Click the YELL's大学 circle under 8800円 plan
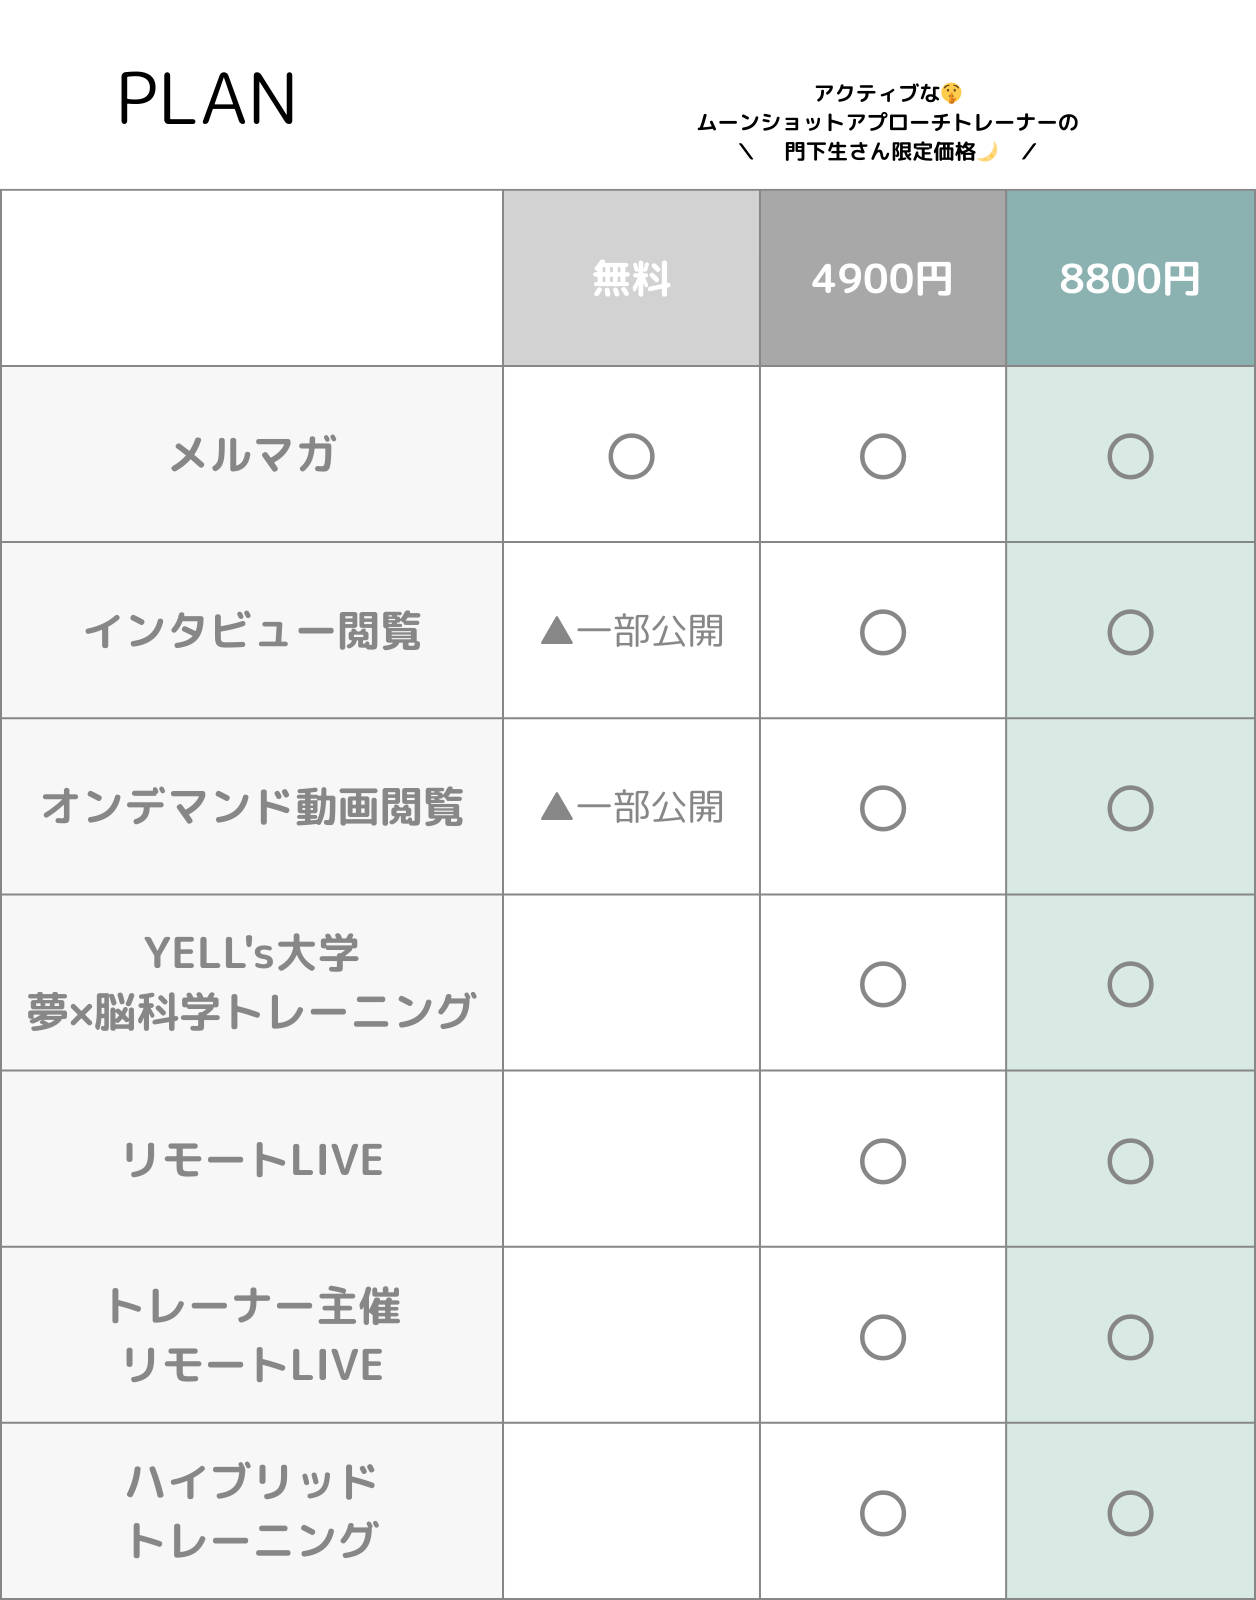The height and width of the screenshot is (1600, 1256). [x=1130, y=984]
